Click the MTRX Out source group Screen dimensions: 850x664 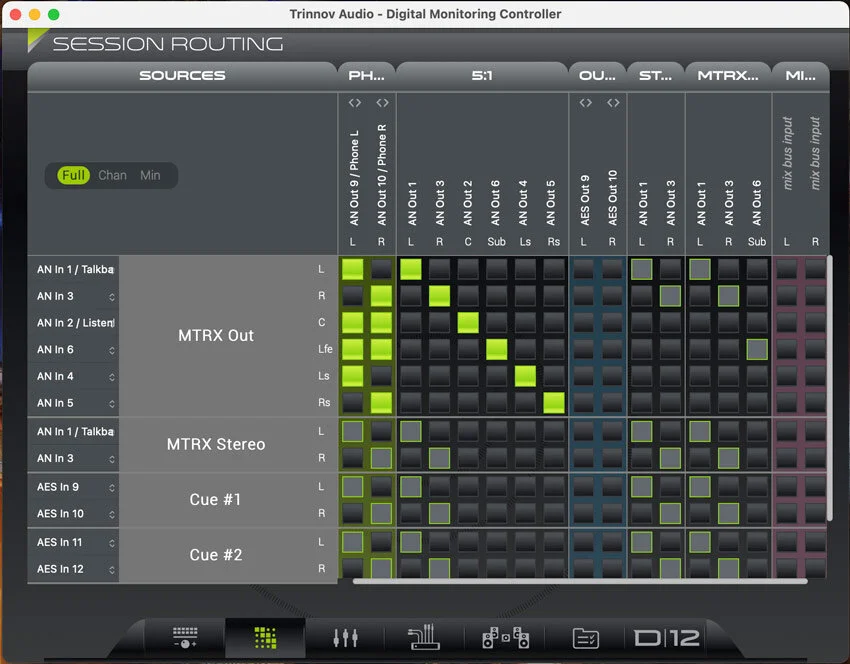click(216, 336)
